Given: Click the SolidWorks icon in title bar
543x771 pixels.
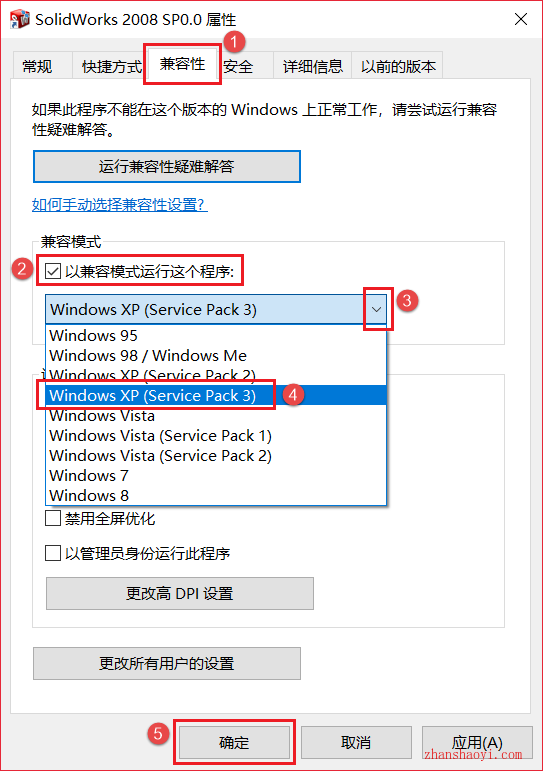Looking at the screenshot, I should 20,19.
